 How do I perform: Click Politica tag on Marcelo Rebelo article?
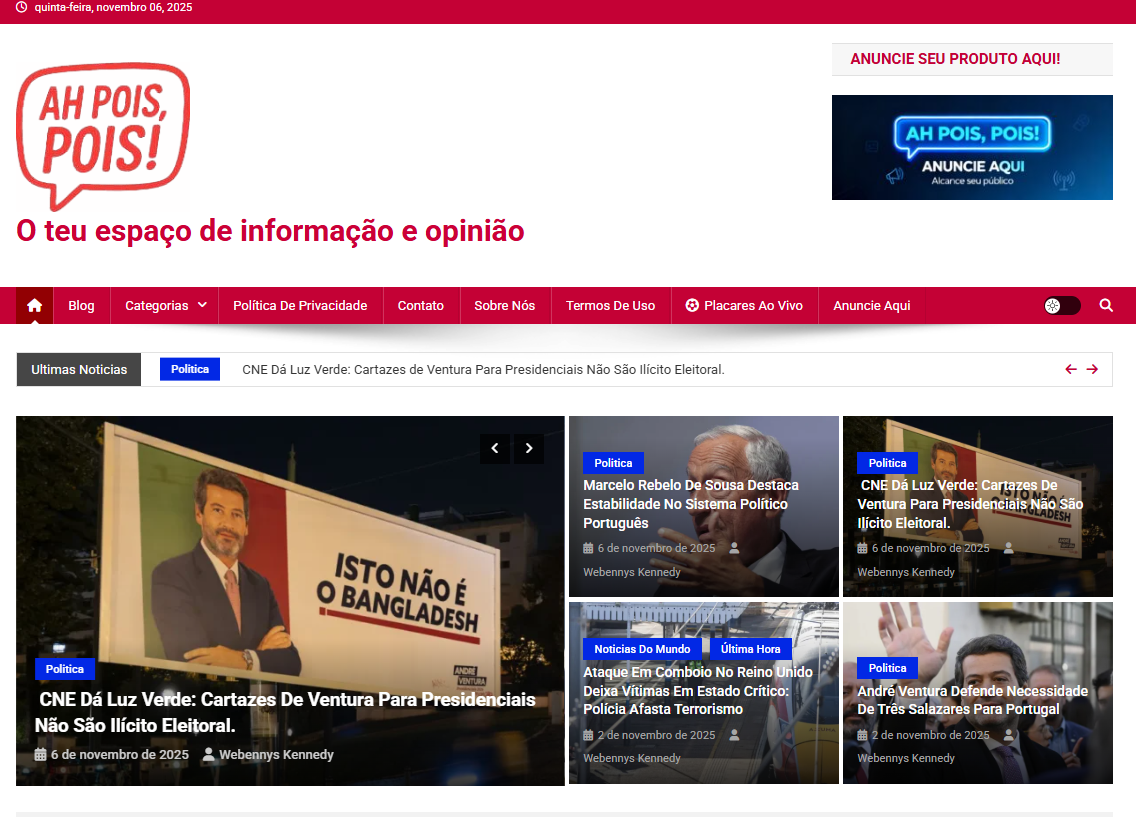tap(613, 463)
